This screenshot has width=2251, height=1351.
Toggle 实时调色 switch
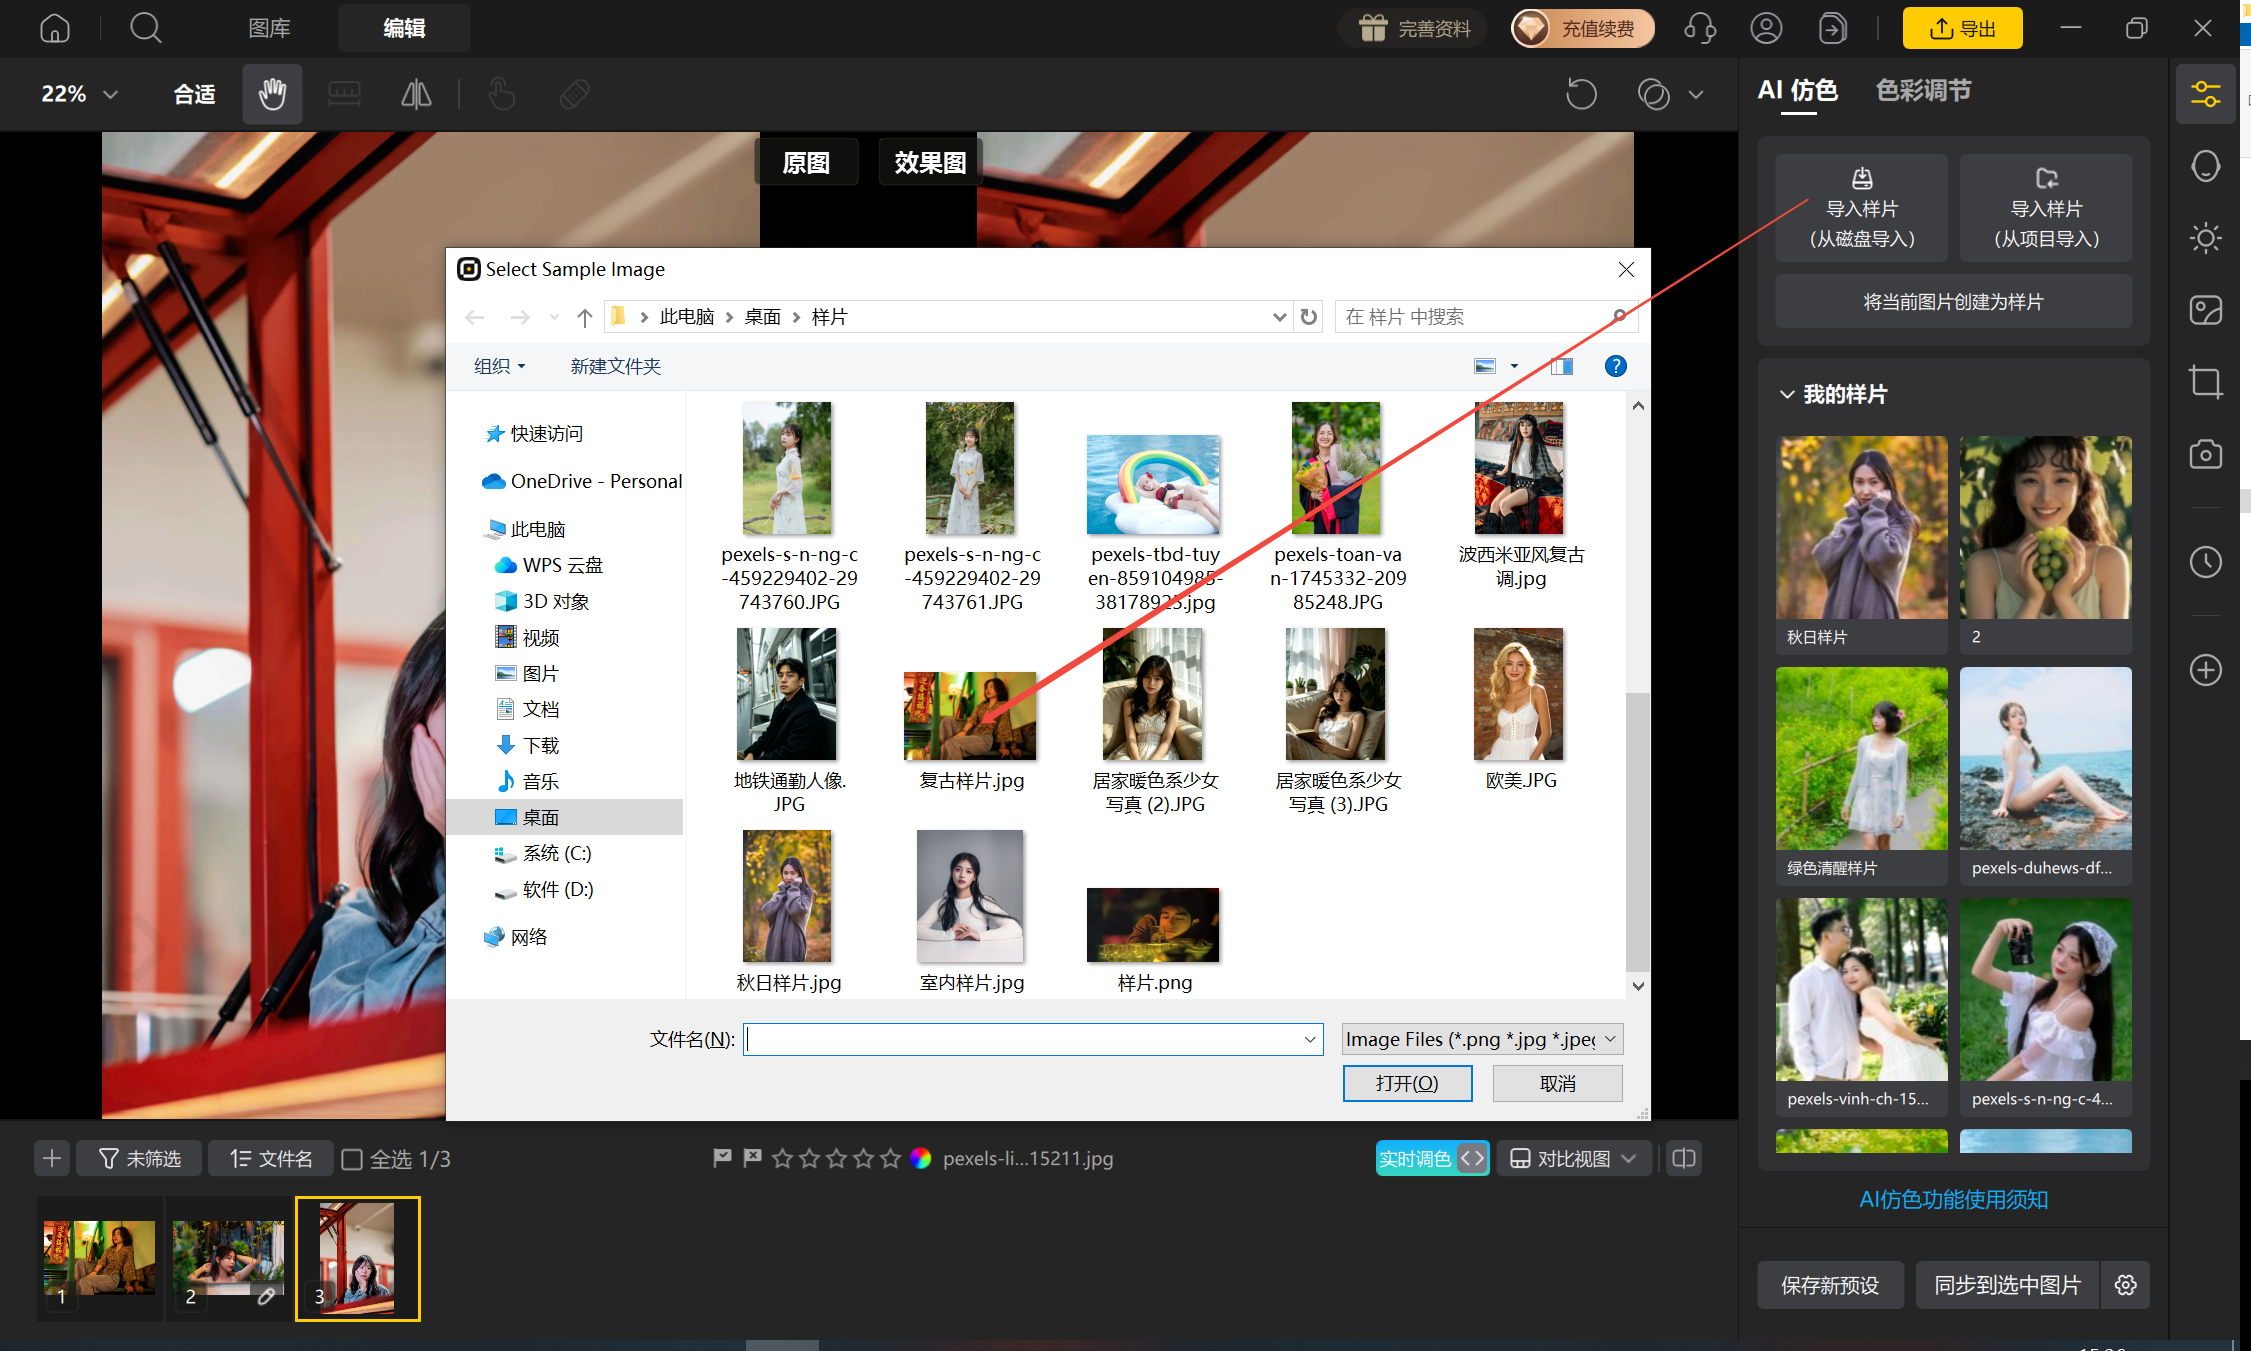click(1432, 1158)
